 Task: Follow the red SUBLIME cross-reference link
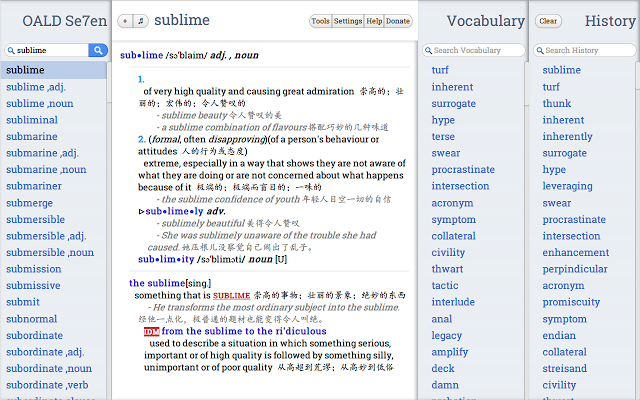[x=231, y=296]
